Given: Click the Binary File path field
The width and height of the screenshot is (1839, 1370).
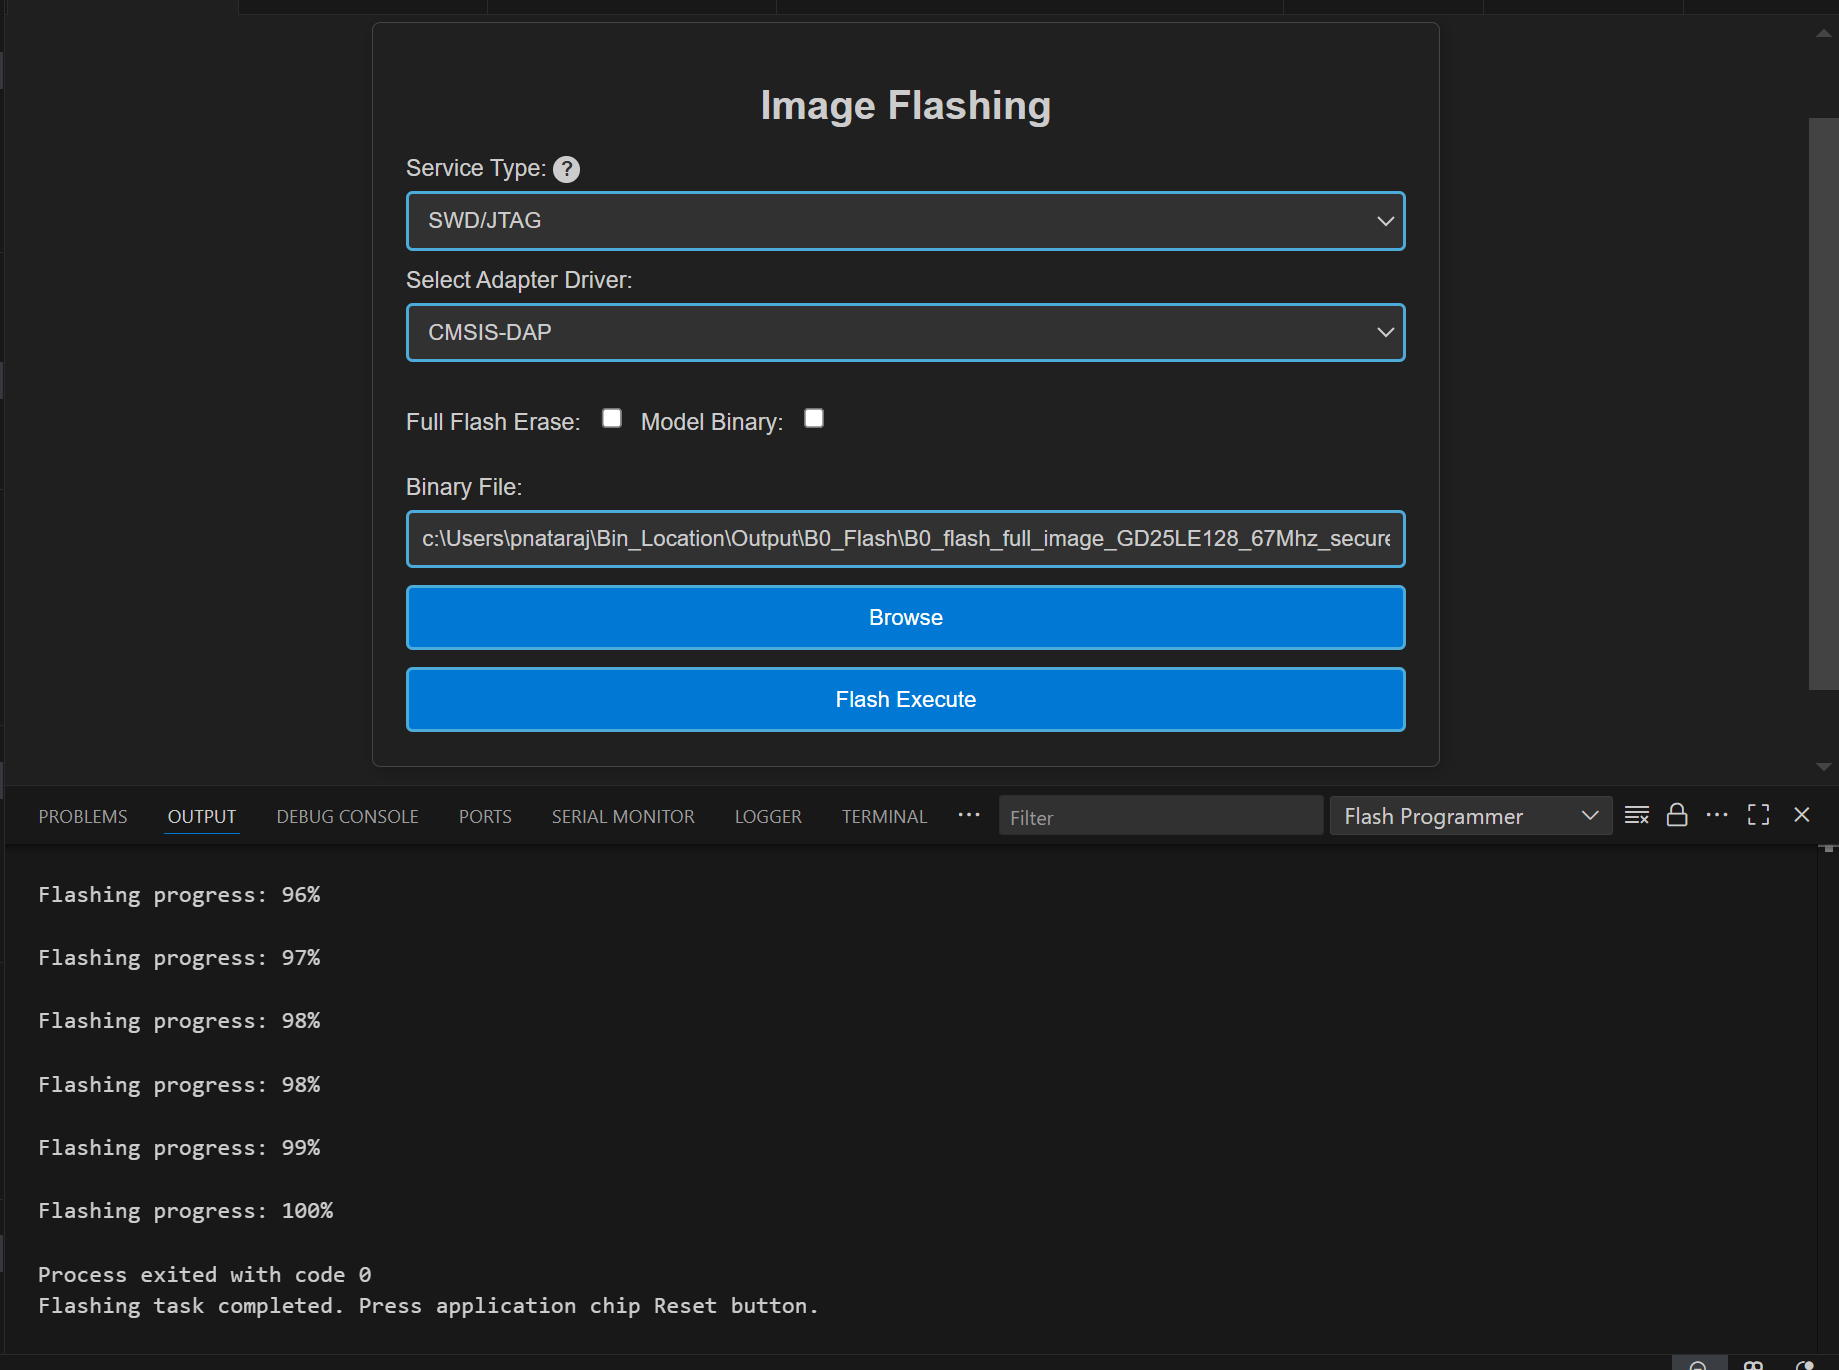Looking at the screenshot, I should (x=905, y=539).
